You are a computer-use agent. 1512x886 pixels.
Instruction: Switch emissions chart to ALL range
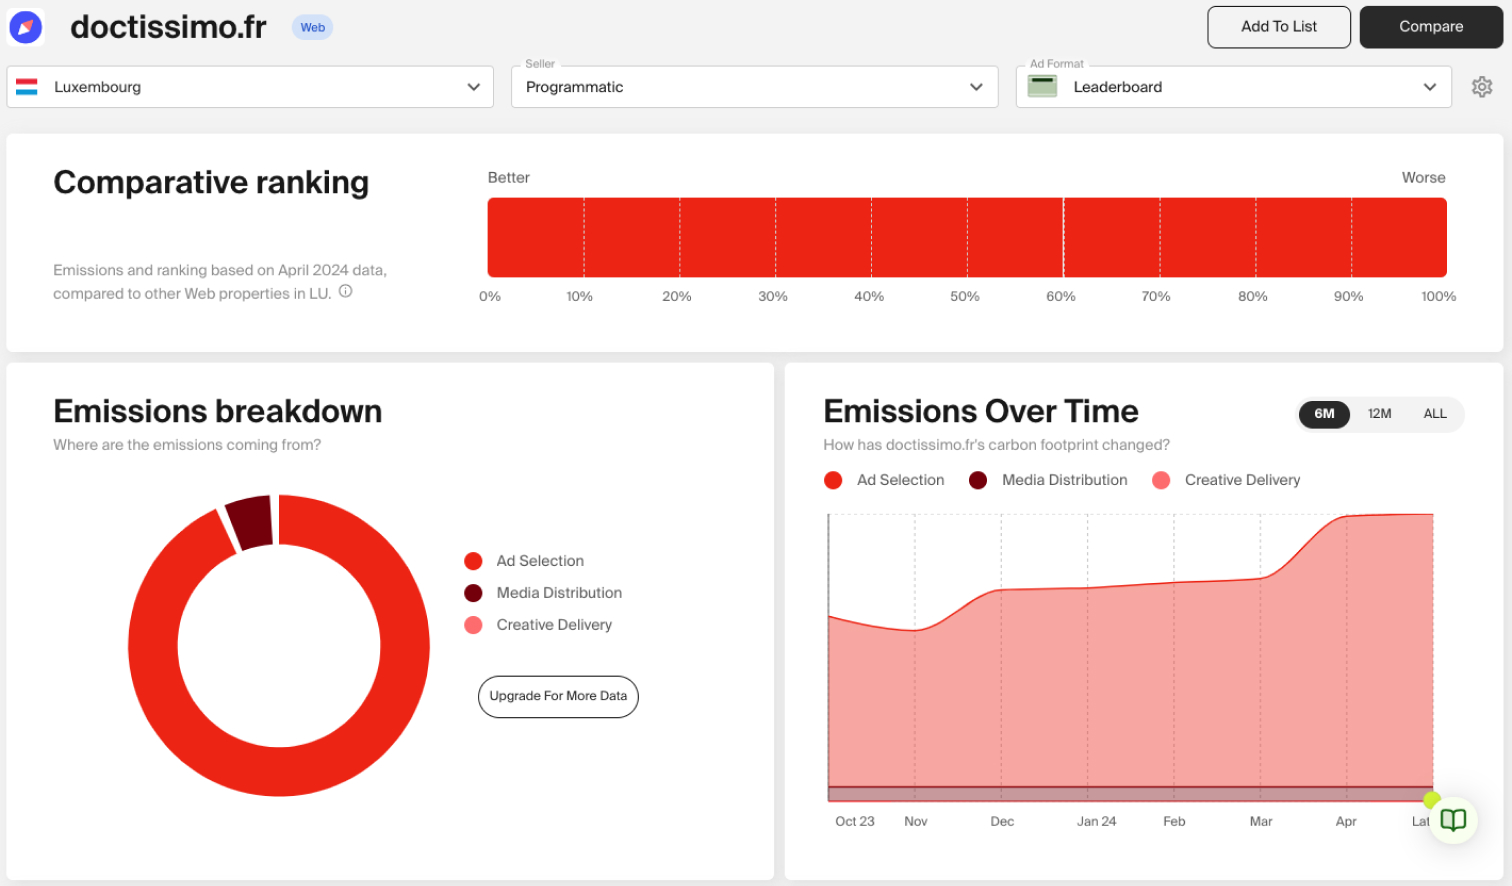point(1435,414)
